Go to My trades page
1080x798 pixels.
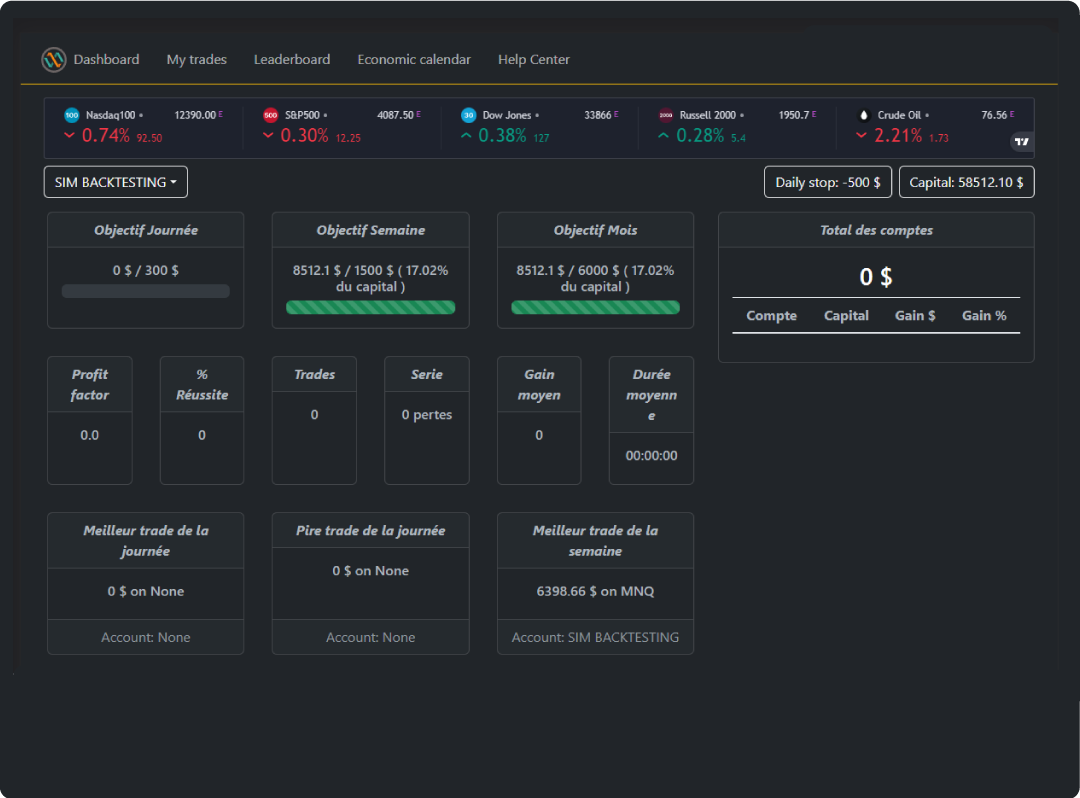point(196,60)
